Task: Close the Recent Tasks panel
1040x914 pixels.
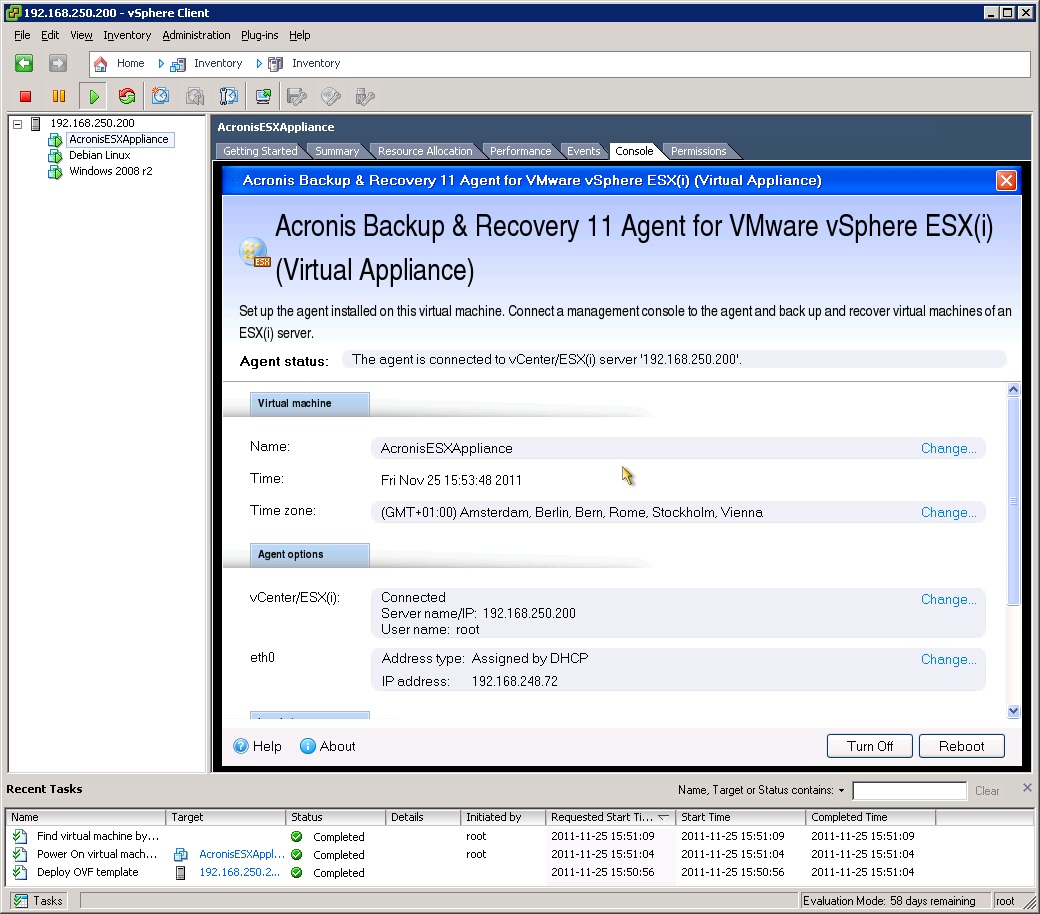Action: [x=1027, y=787]
